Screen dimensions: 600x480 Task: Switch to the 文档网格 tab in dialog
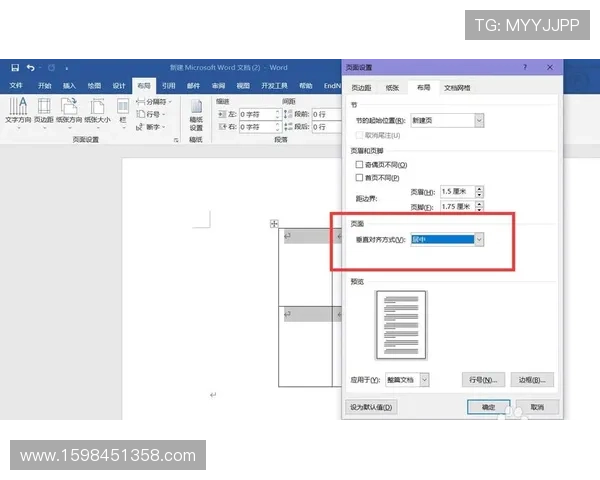457,88
